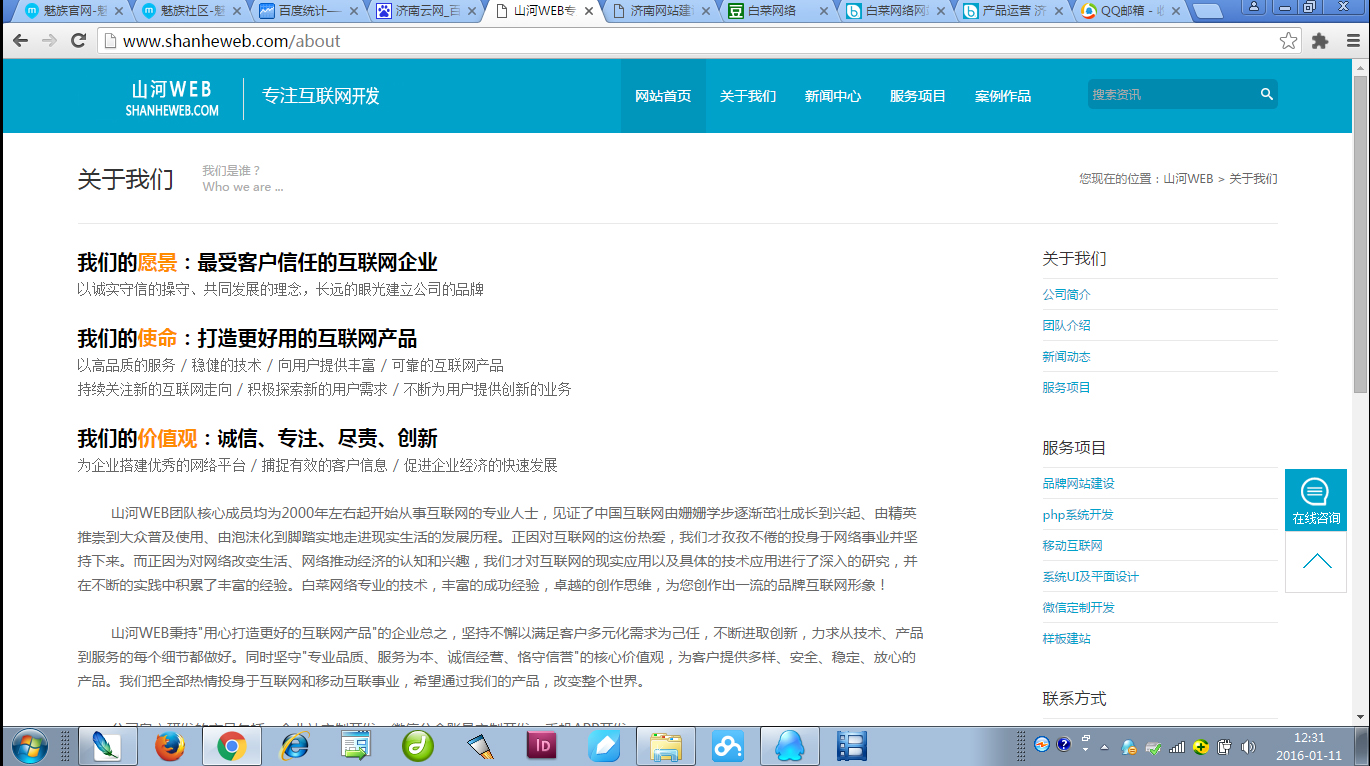The height and width of the screenshot is (766, 1370).
Task: Click the browser back arrow
Action: [20, 41]
